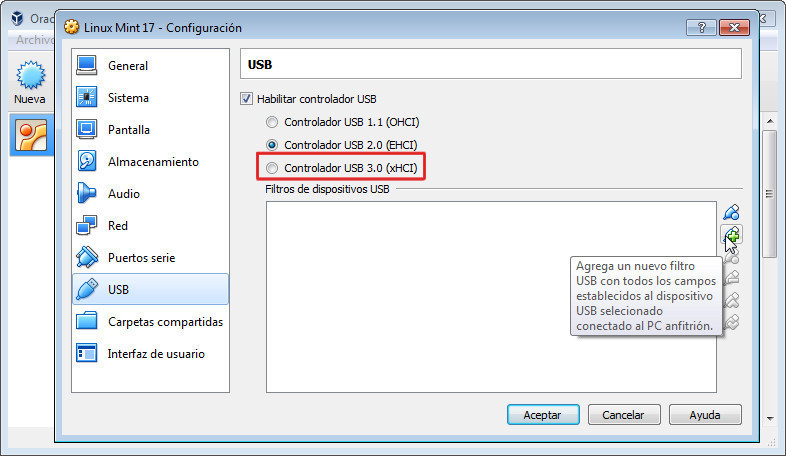
Task: Click the add empty USB filter icon
Action: click(732, 212)
